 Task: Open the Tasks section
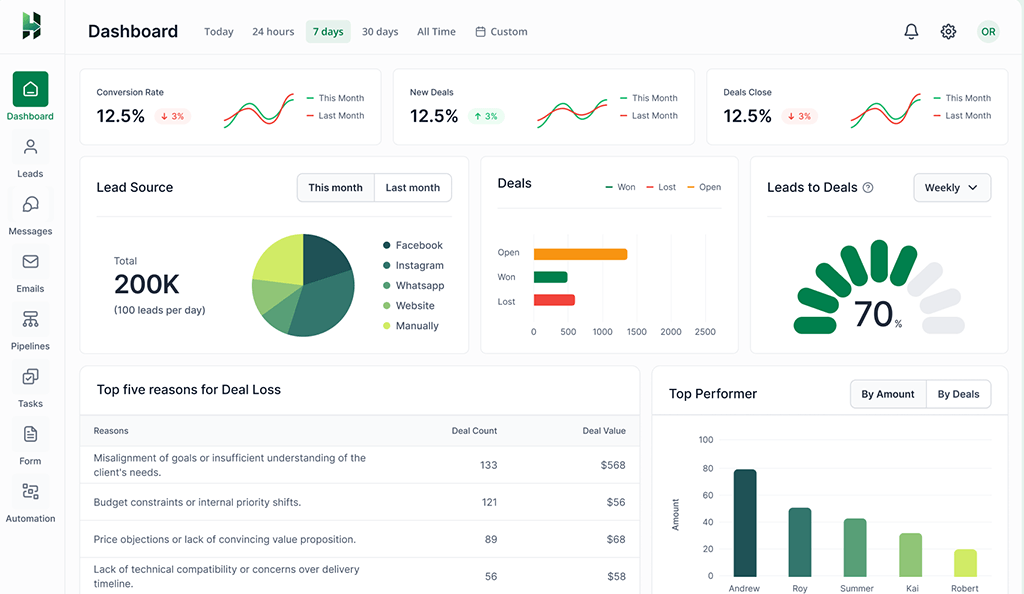click(x=30, y=386)
